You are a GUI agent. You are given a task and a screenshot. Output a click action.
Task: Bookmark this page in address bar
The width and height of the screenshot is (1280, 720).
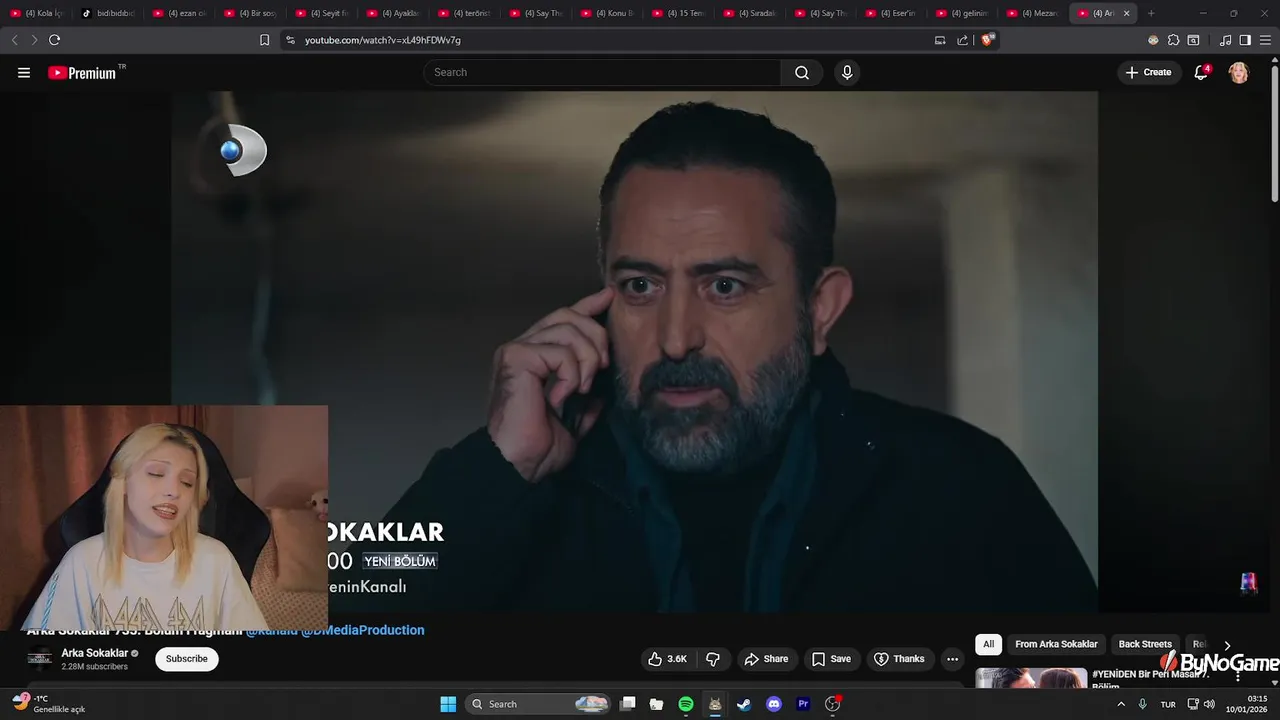click(264, 40)
